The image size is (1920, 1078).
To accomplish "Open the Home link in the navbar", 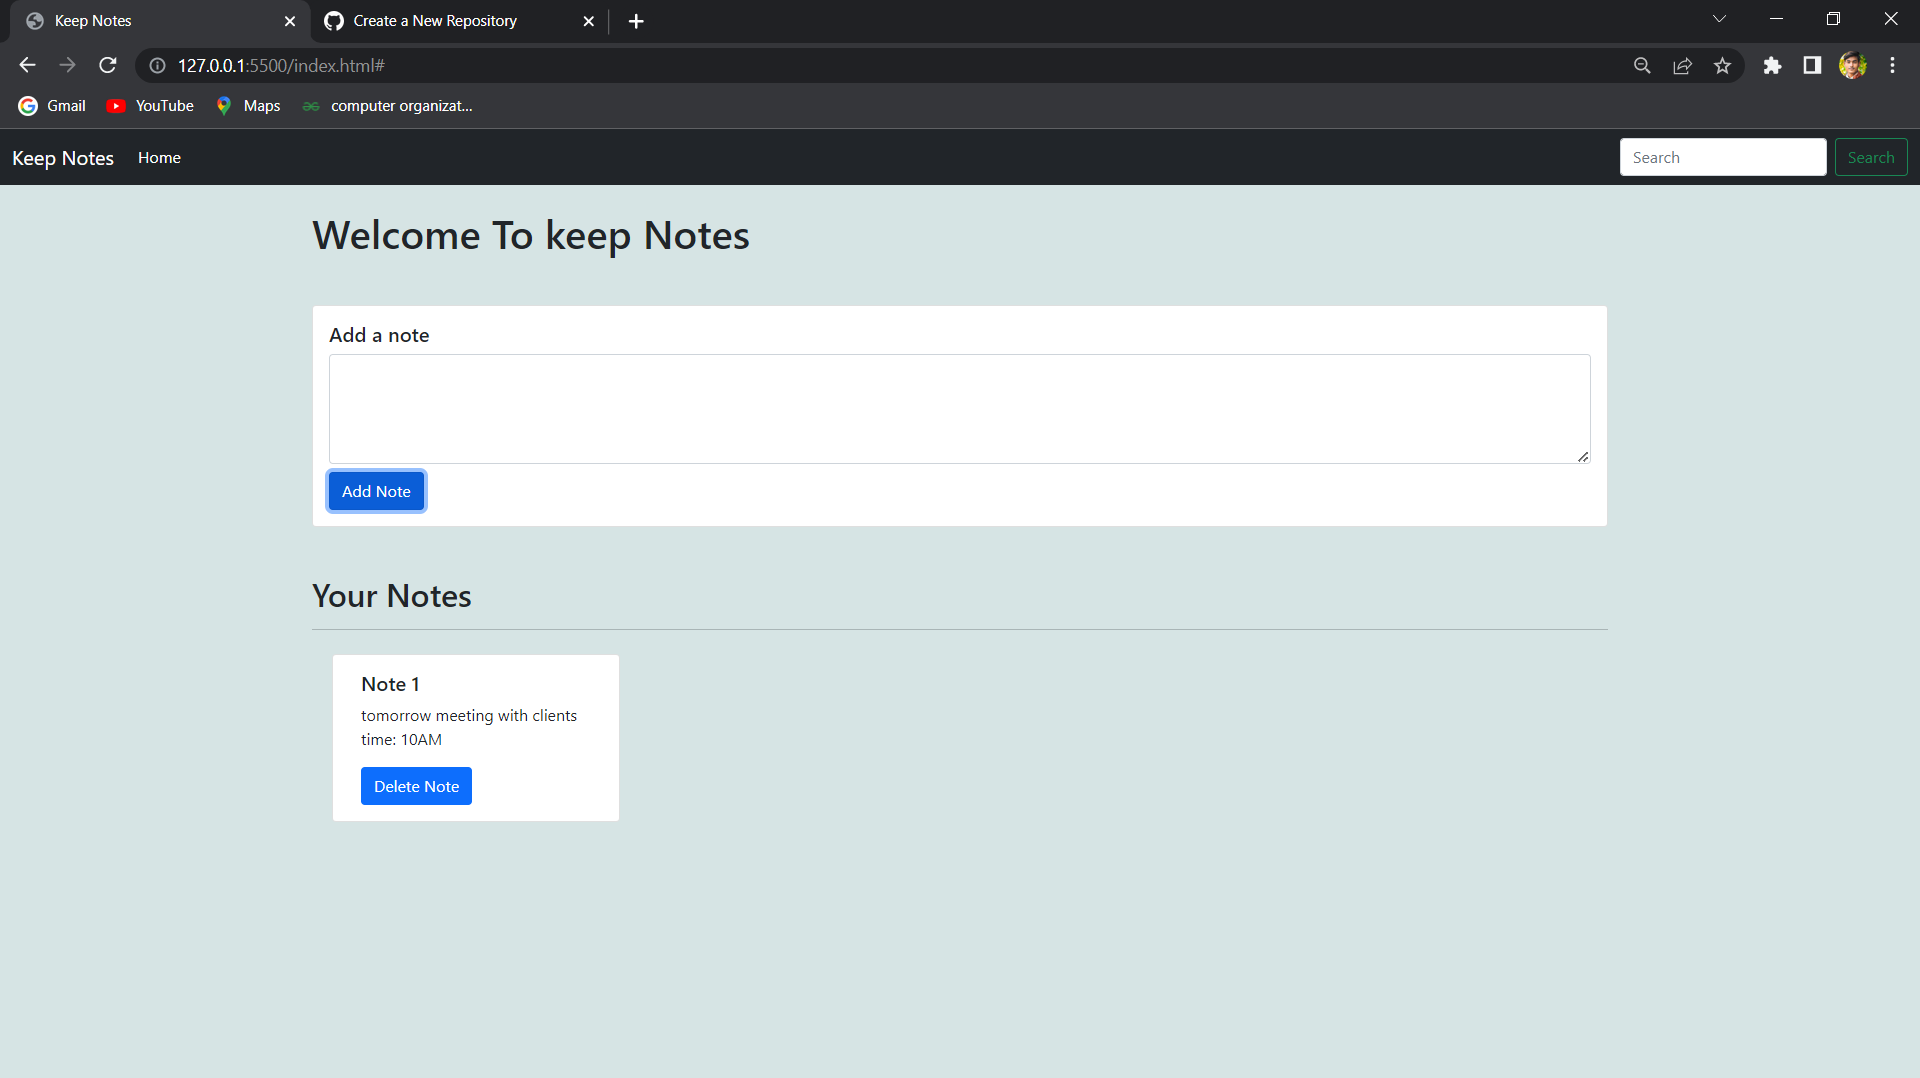I will (159, 157).
